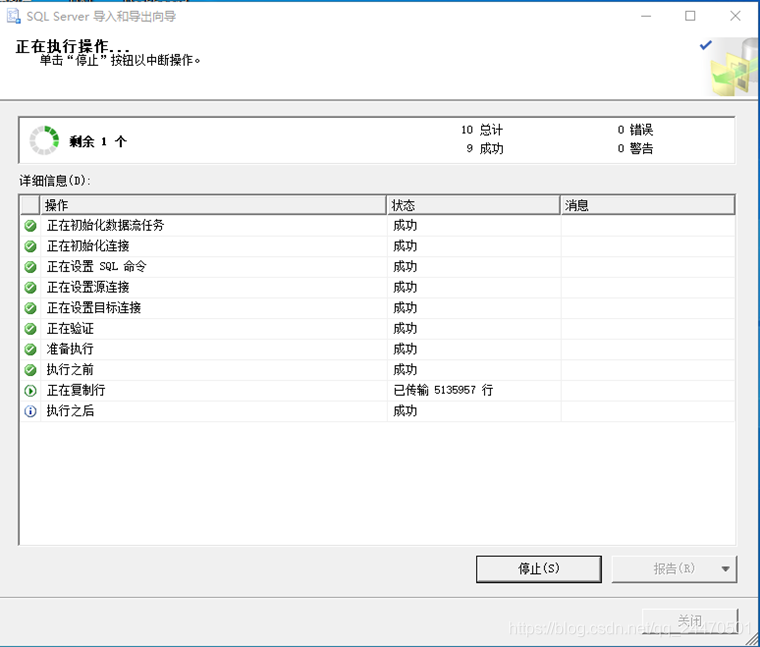Click the 消息 column header
Image resolution: width=760 pixels, height=647 pixels.
coord(647,205)
